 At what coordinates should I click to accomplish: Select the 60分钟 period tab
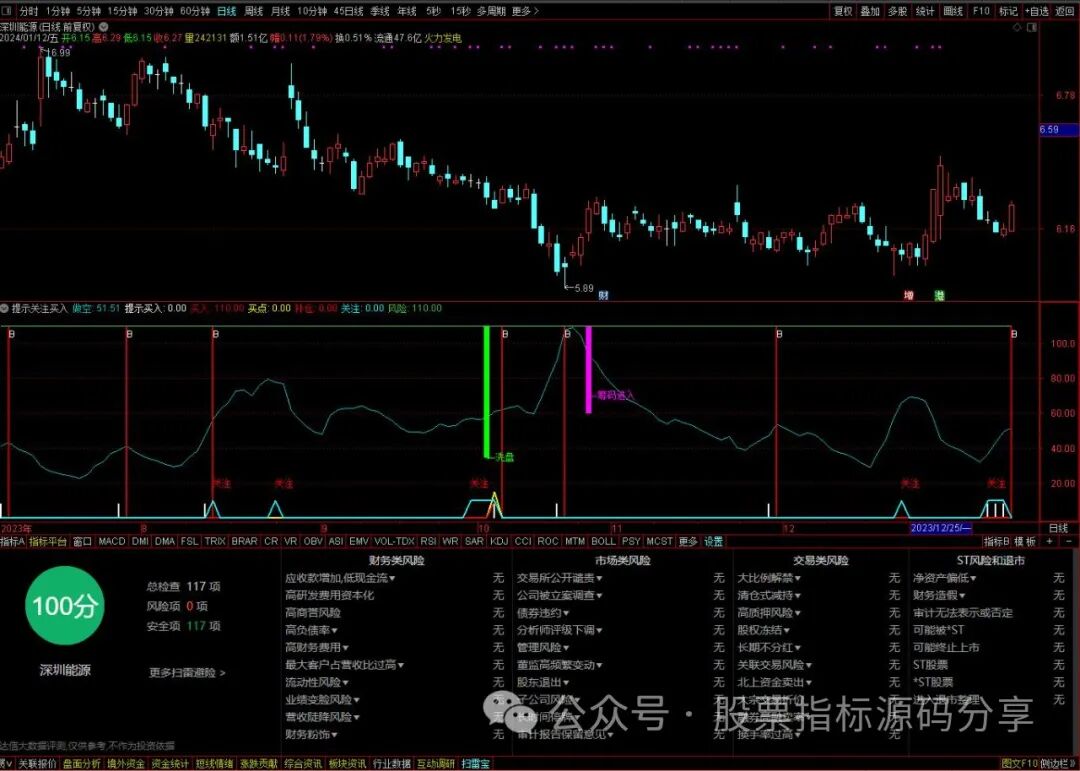coord(195,11)
